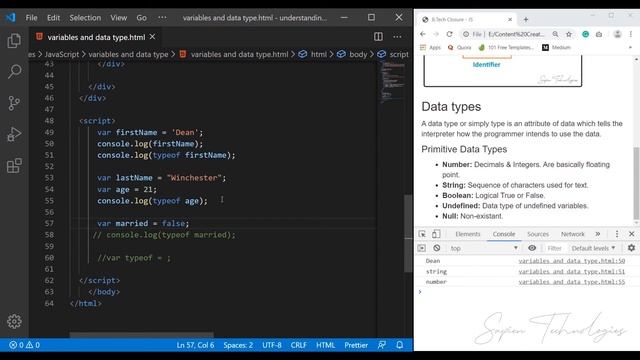Image resolution: width=640 pixels, height=360 pixels.
Task: Change language mode via HTML status entry
Action: pyautogui.click(x=325, y=345)
